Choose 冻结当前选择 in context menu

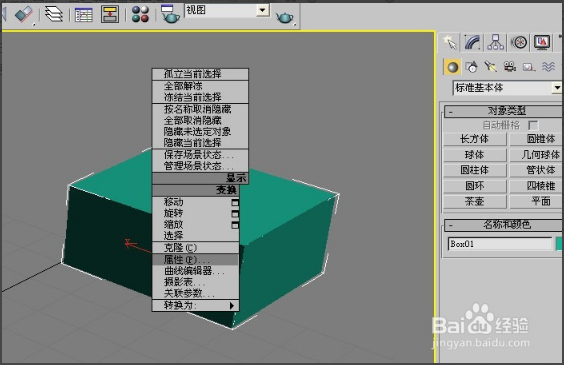200,97
